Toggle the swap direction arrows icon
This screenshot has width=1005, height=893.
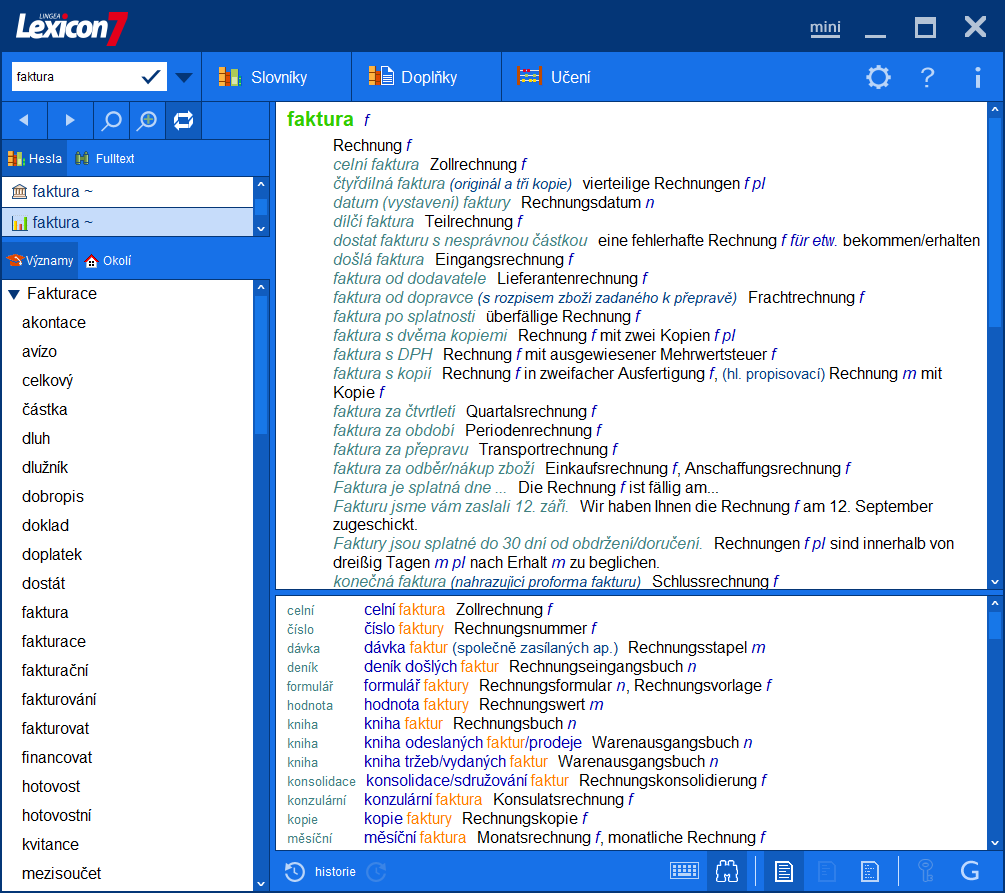point(183,120)
